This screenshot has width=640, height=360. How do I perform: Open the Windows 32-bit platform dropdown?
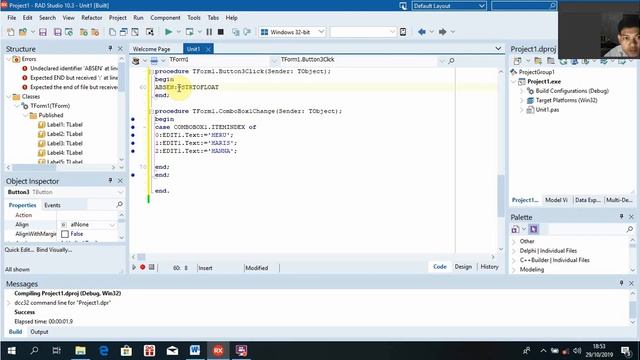[321, 32]
